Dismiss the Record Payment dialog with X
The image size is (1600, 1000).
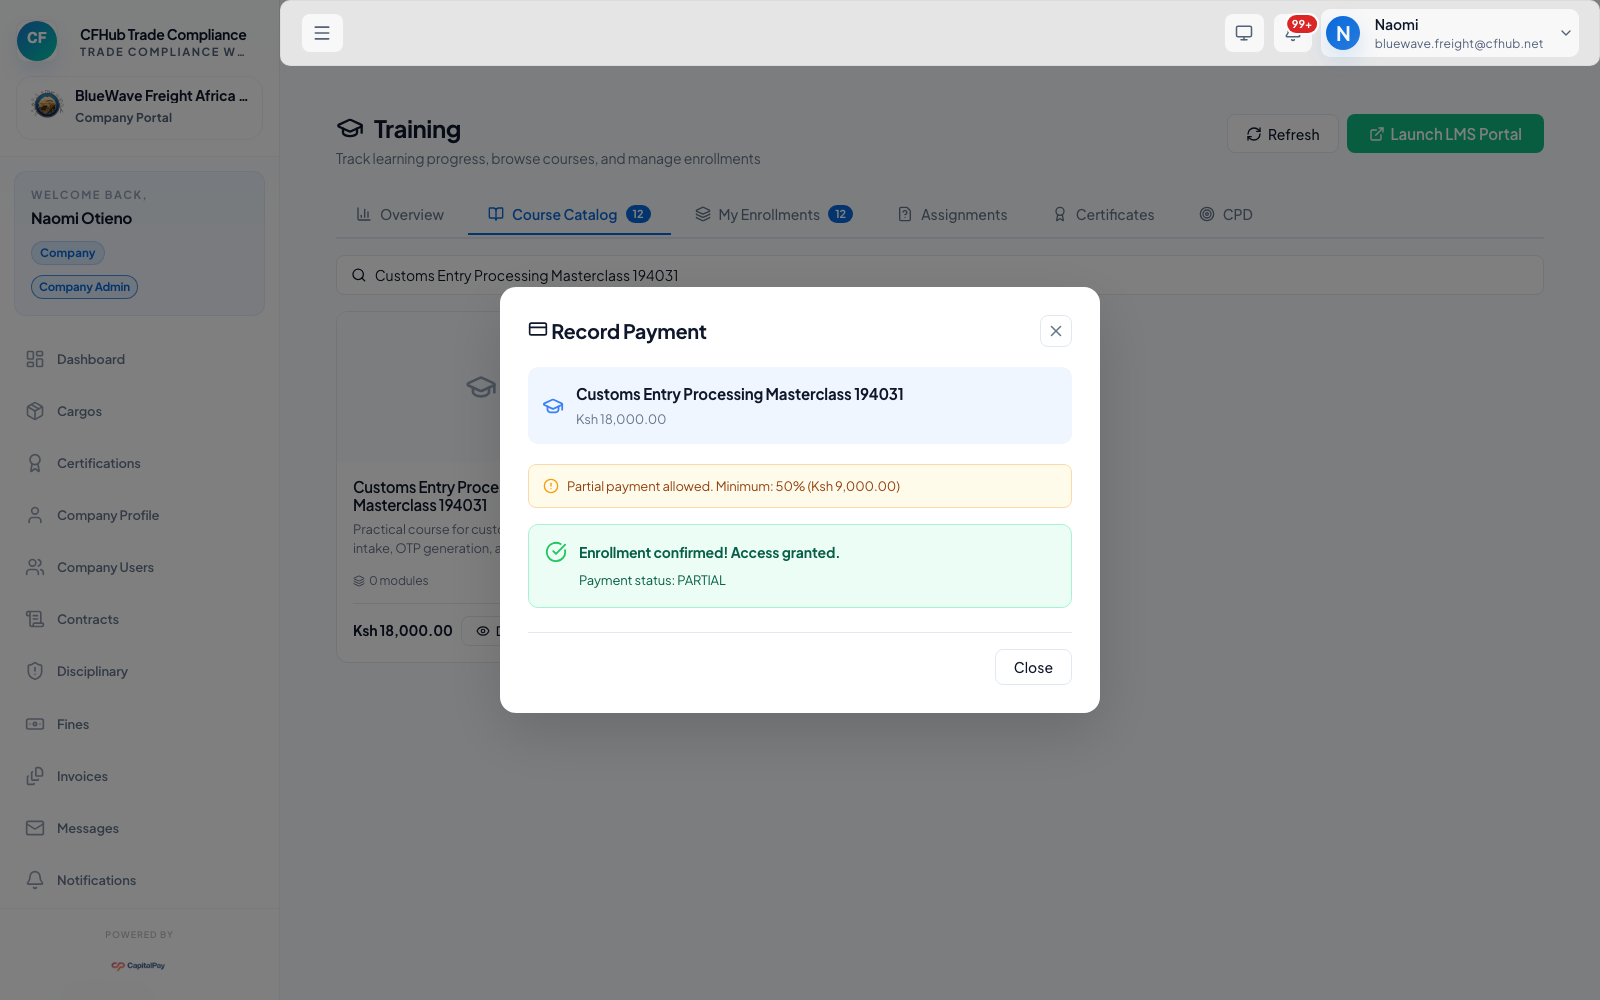click(x=1055, y=331)
